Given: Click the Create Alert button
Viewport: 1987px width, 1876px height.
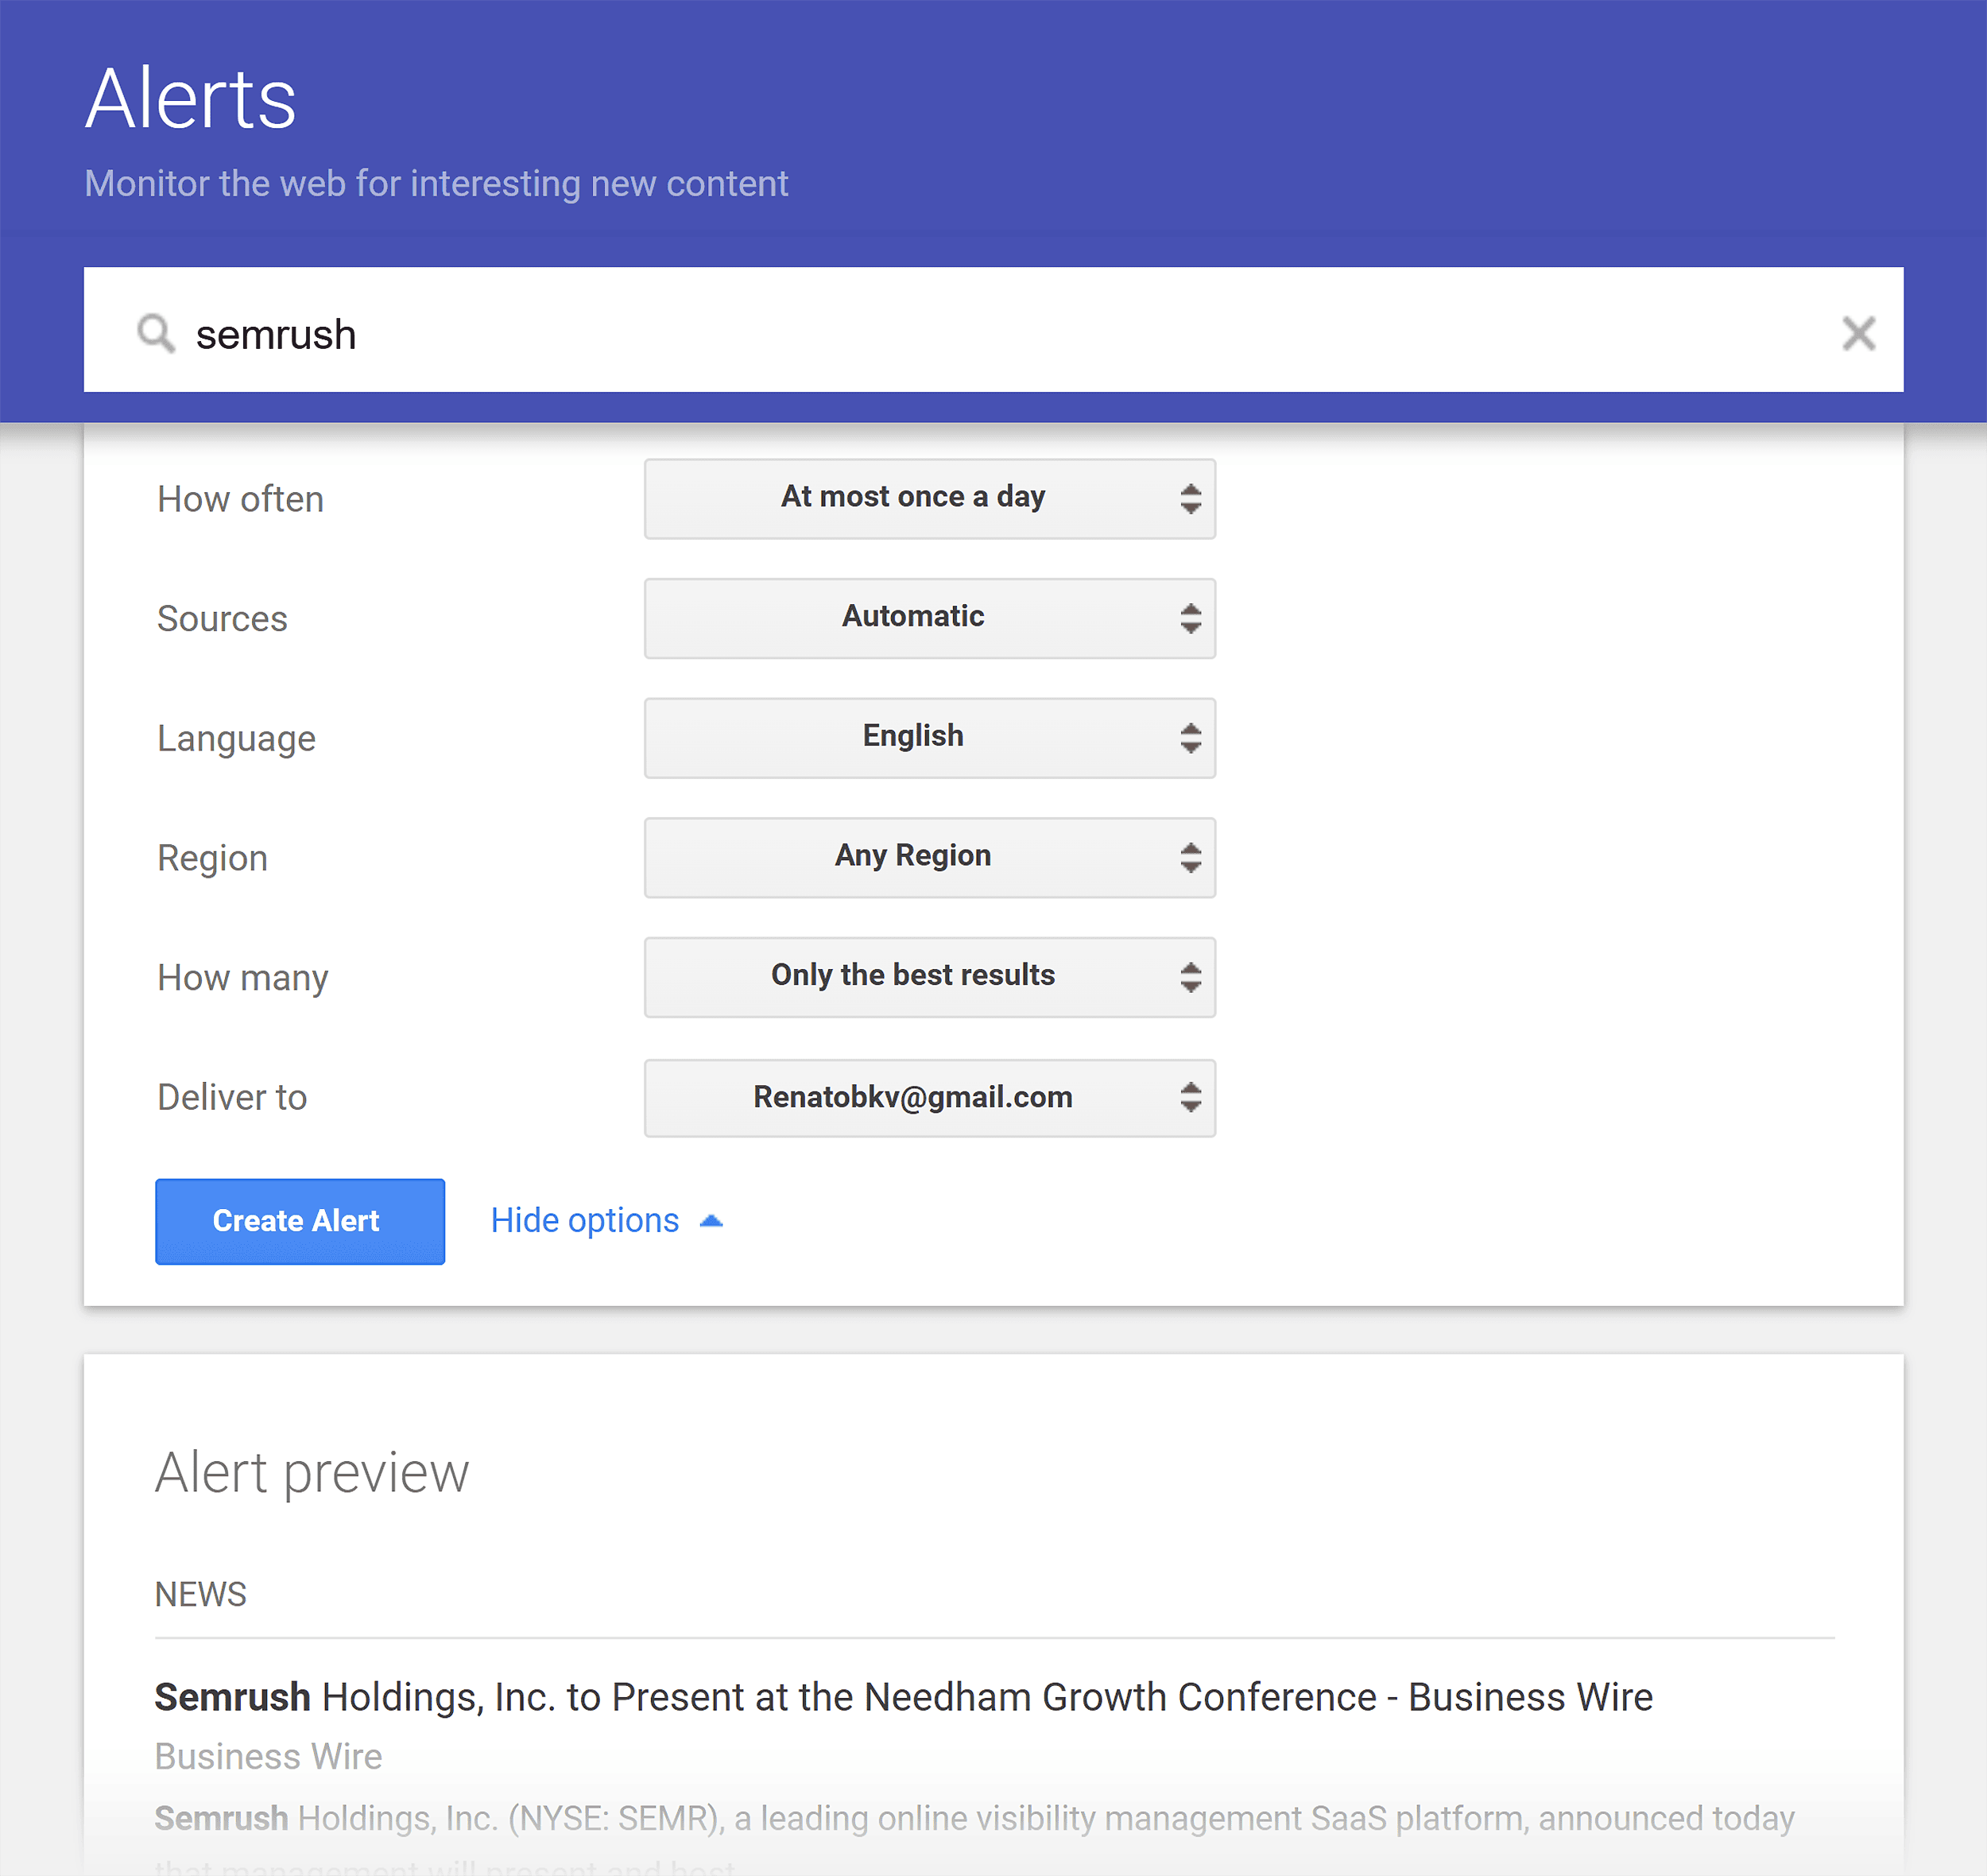Looking at the screenshot, I should click(300, 1221).
